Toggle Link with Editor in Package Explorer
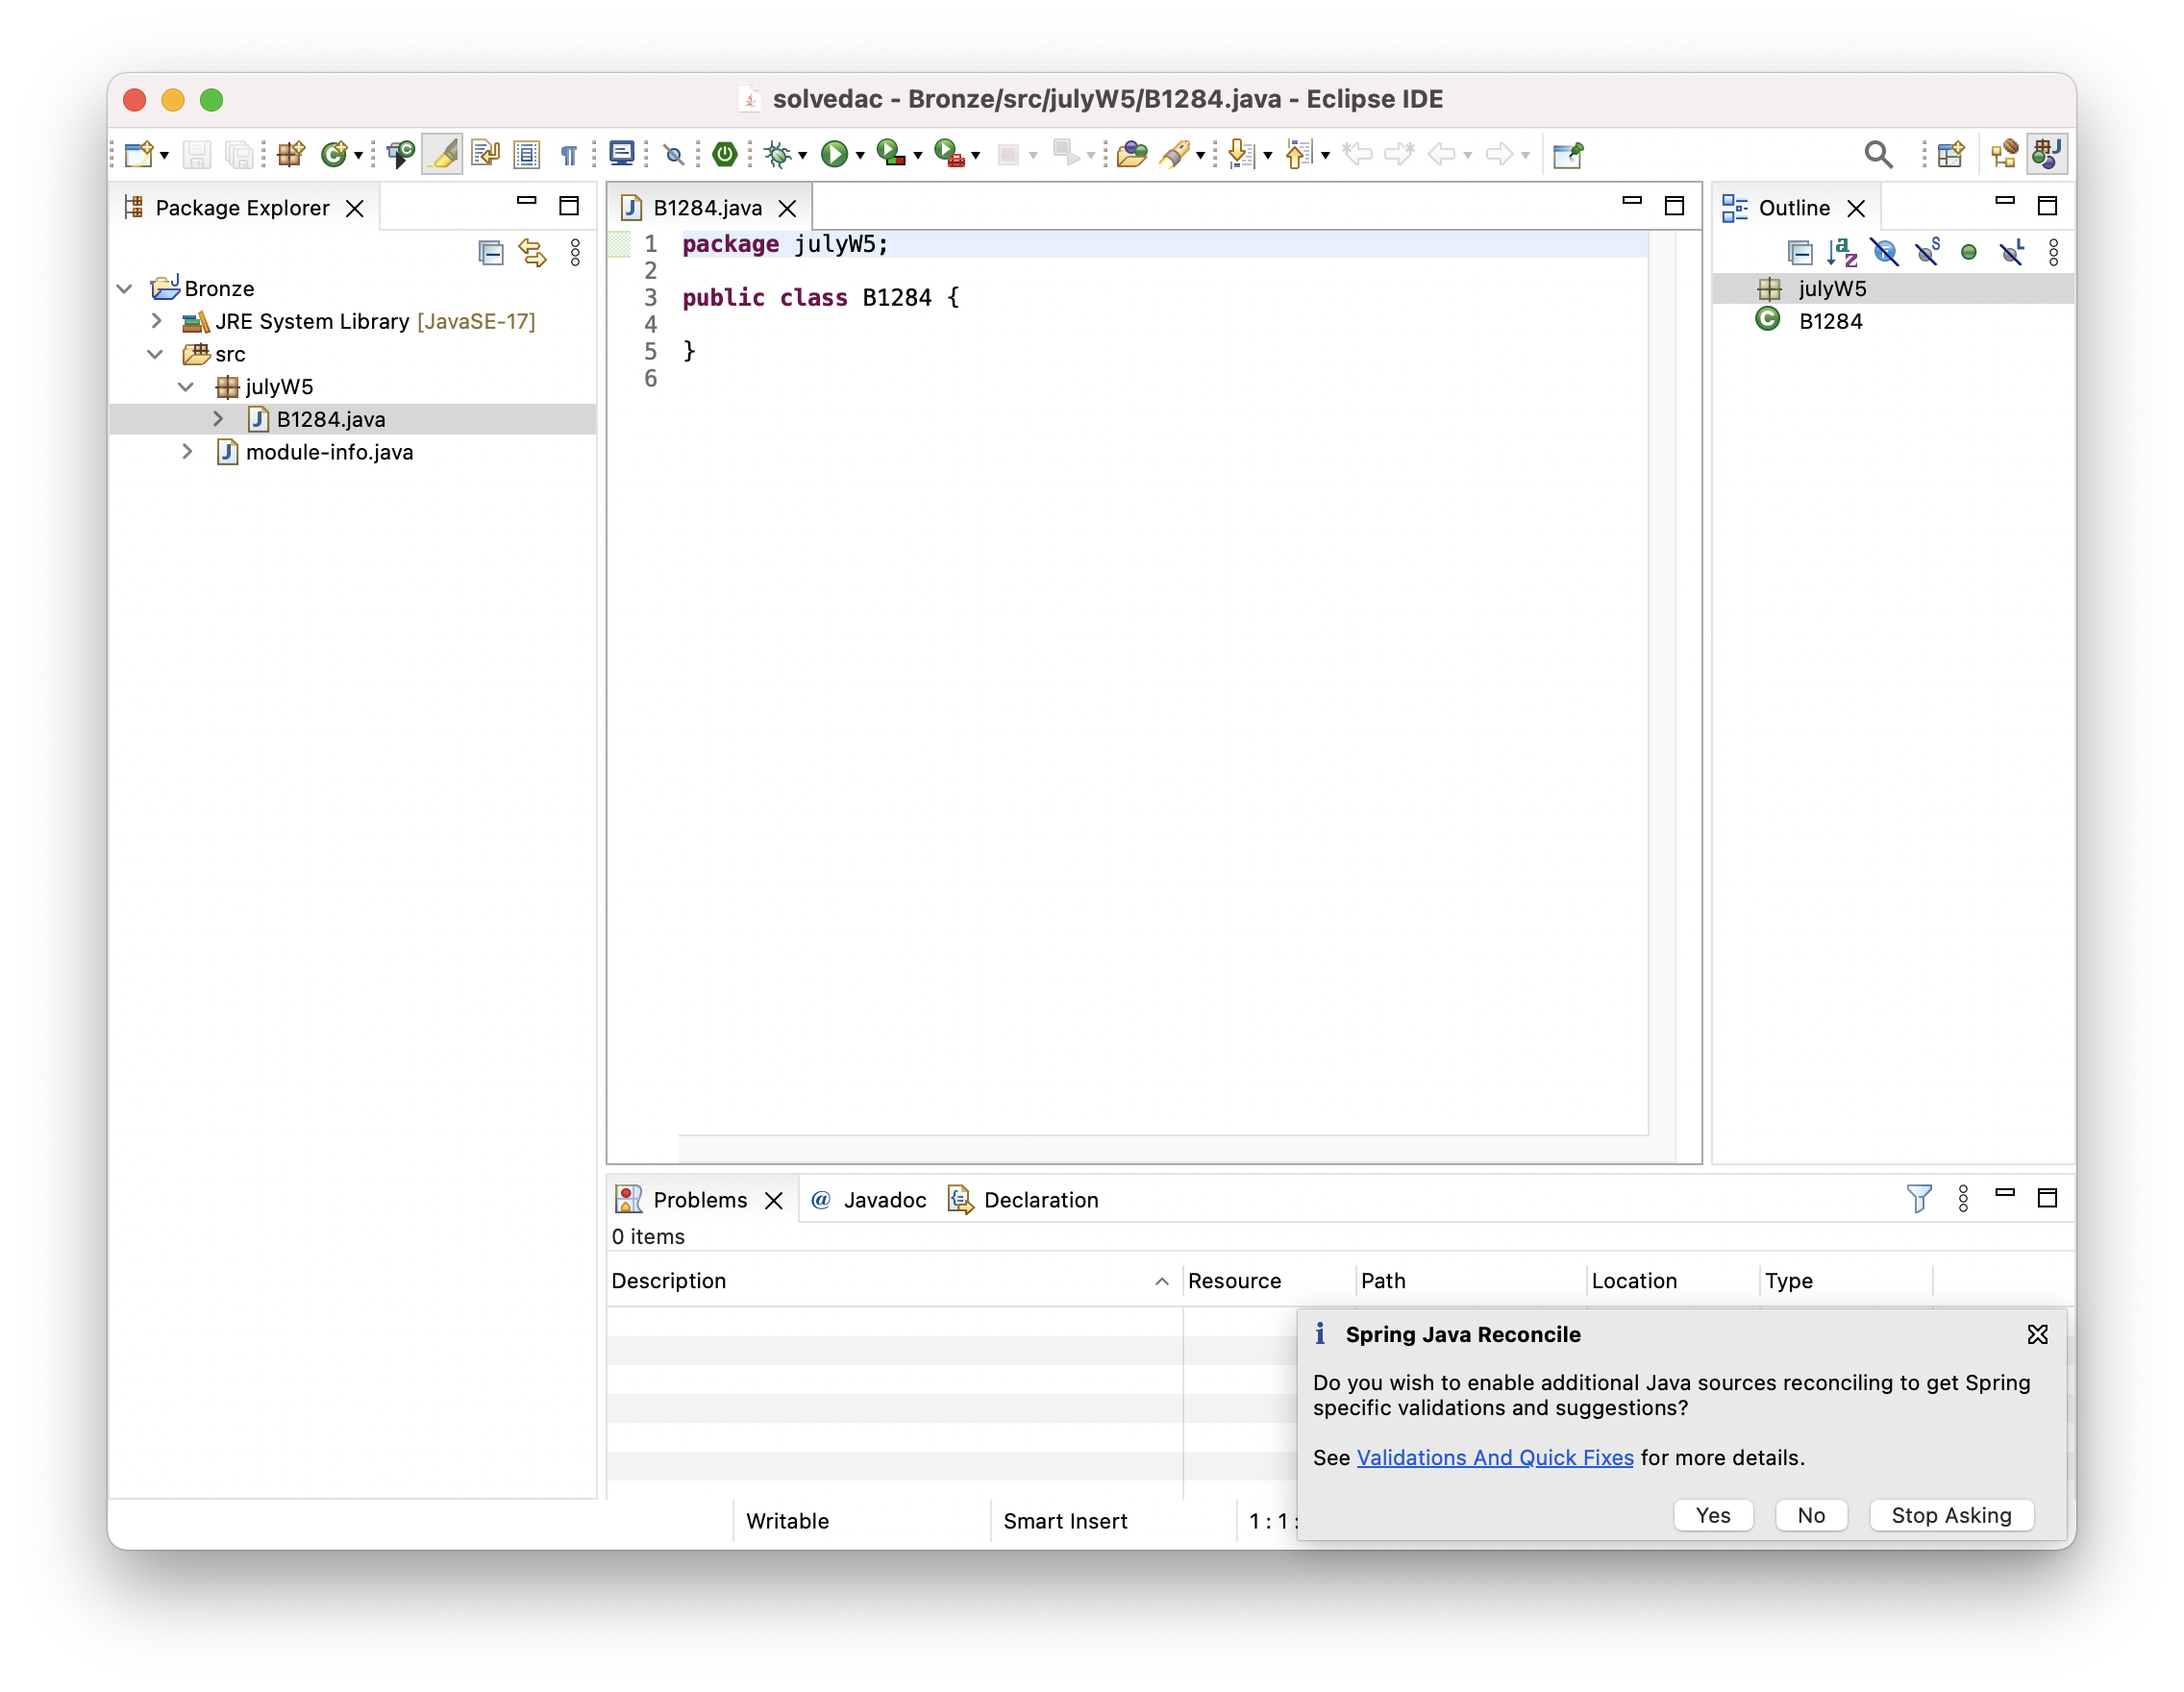Screen dimensions: 2184x1692 point(532,252)
